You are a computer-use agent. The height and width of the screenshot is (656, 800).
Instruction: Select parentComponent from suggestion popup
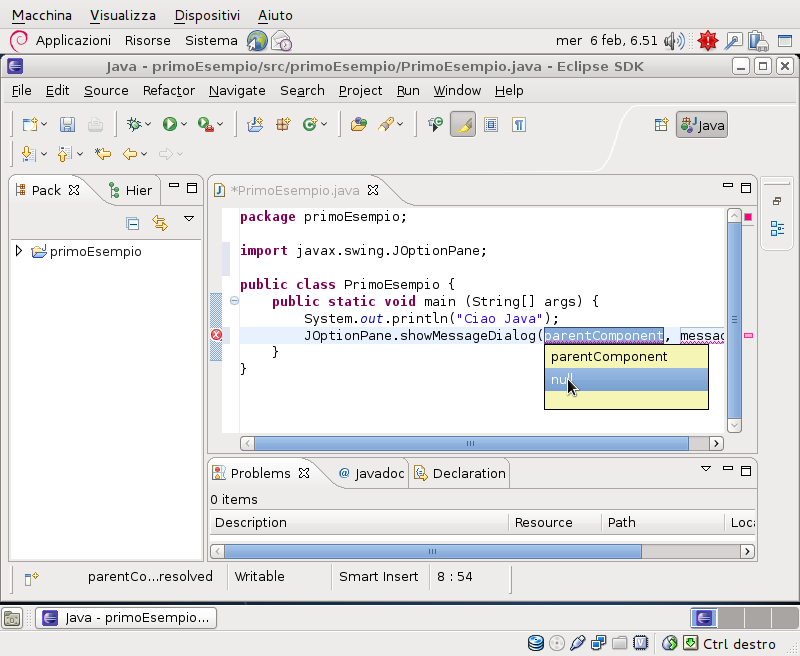(626, 357)
